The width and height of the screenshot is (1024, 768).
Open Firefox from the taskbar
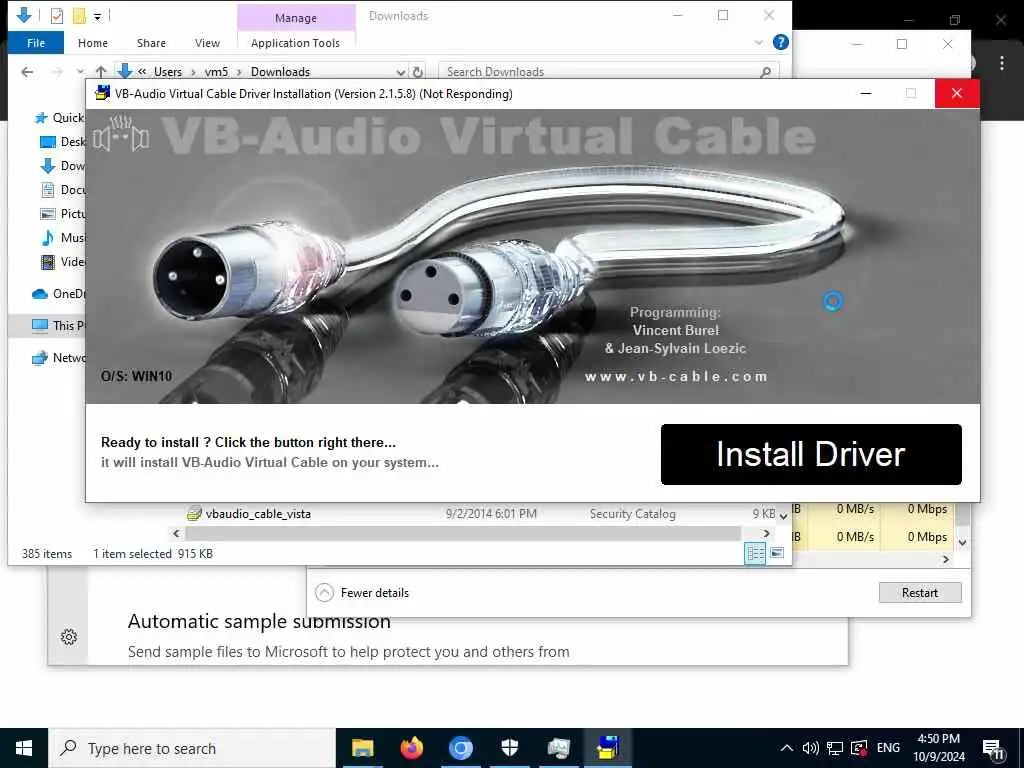click(x=411, y=748)
